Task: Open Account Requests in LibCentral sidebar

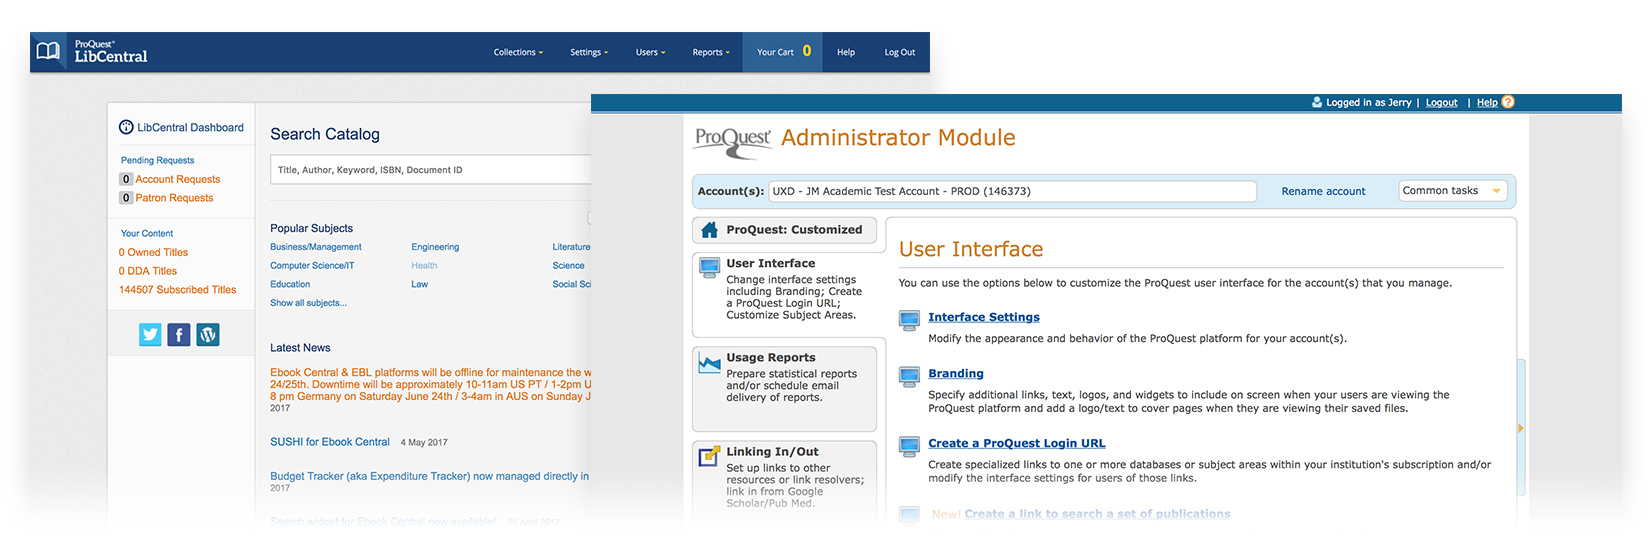Action: coord(178,179)
